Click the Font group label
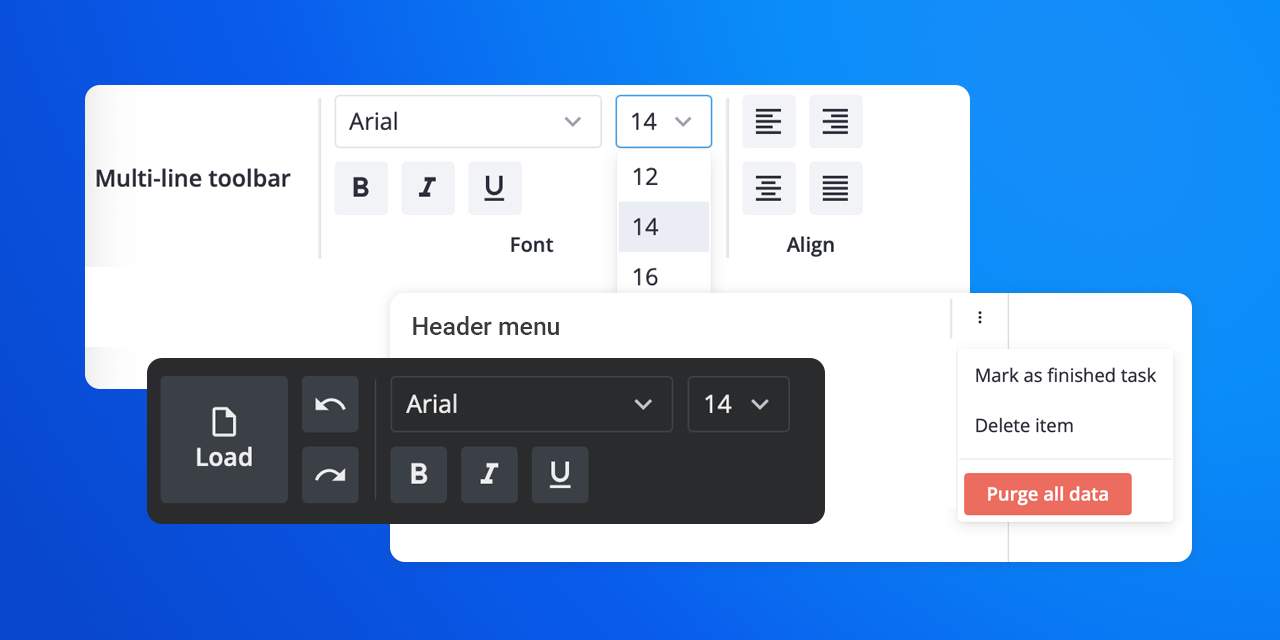This screenshot has height=640, width=1280. (x=531, y=245)
